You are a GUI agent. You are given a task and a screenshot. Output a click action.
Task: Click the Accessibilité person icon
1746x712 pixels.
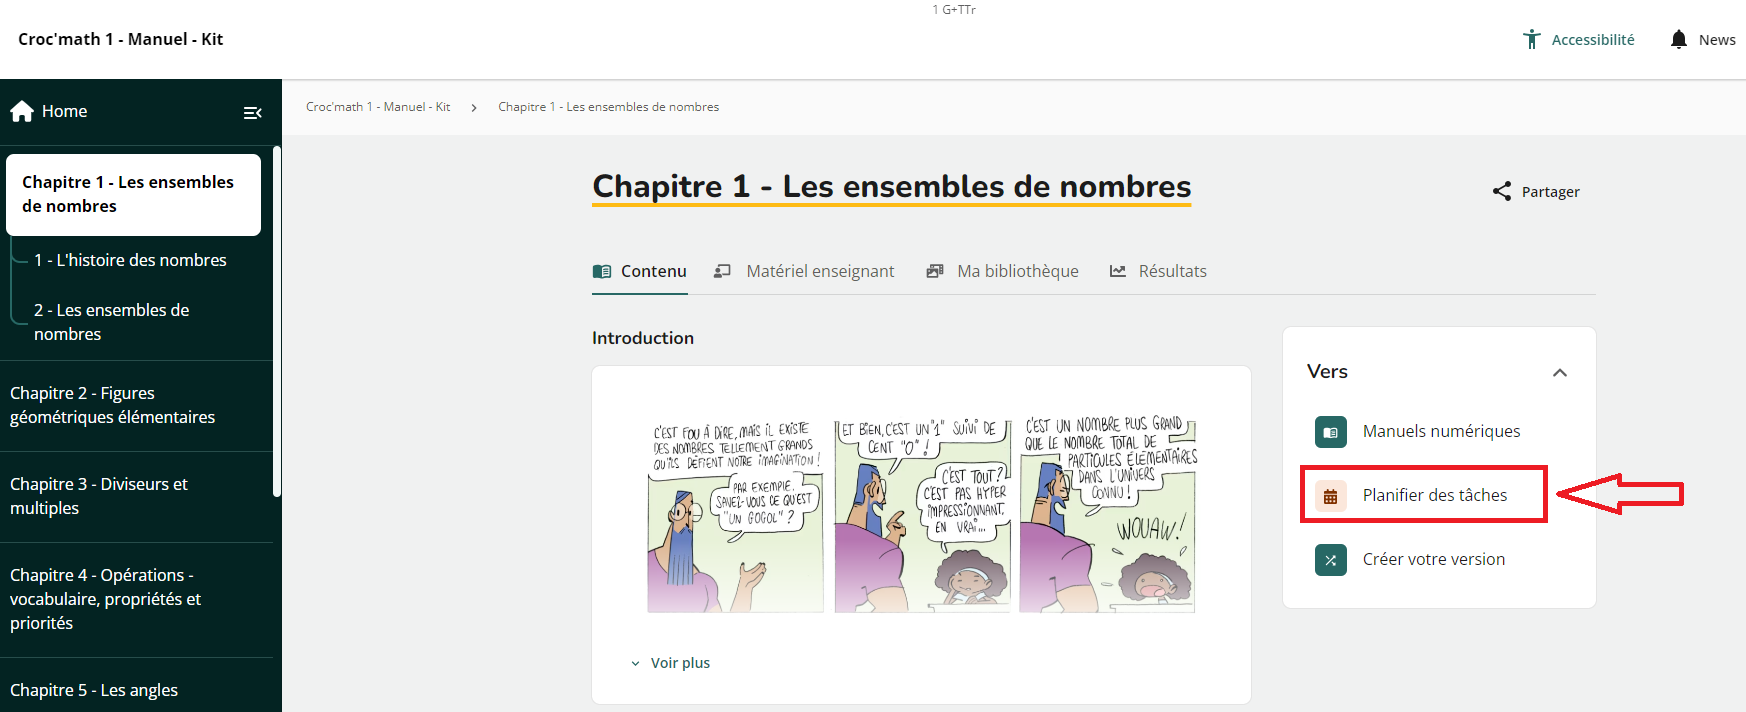(1532, 39)
